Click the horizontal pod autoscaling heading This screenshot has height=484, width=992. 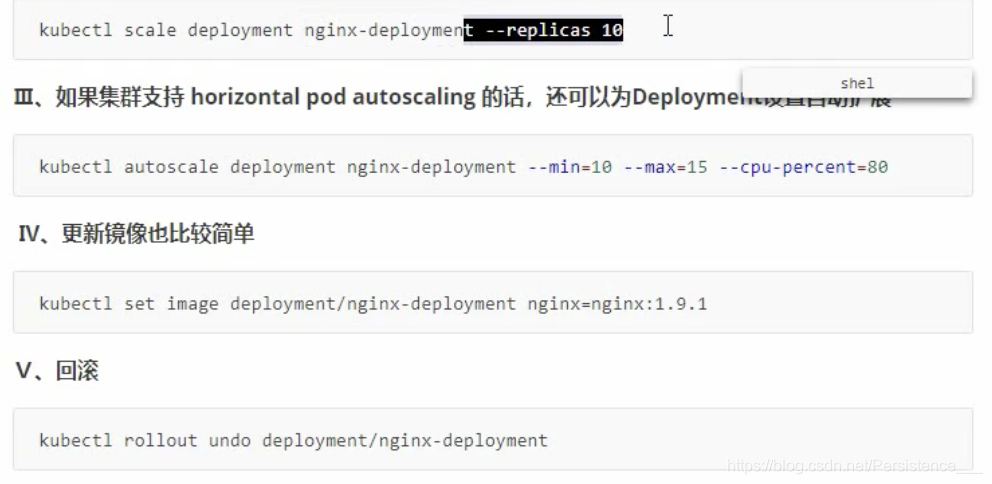(452, 97)
